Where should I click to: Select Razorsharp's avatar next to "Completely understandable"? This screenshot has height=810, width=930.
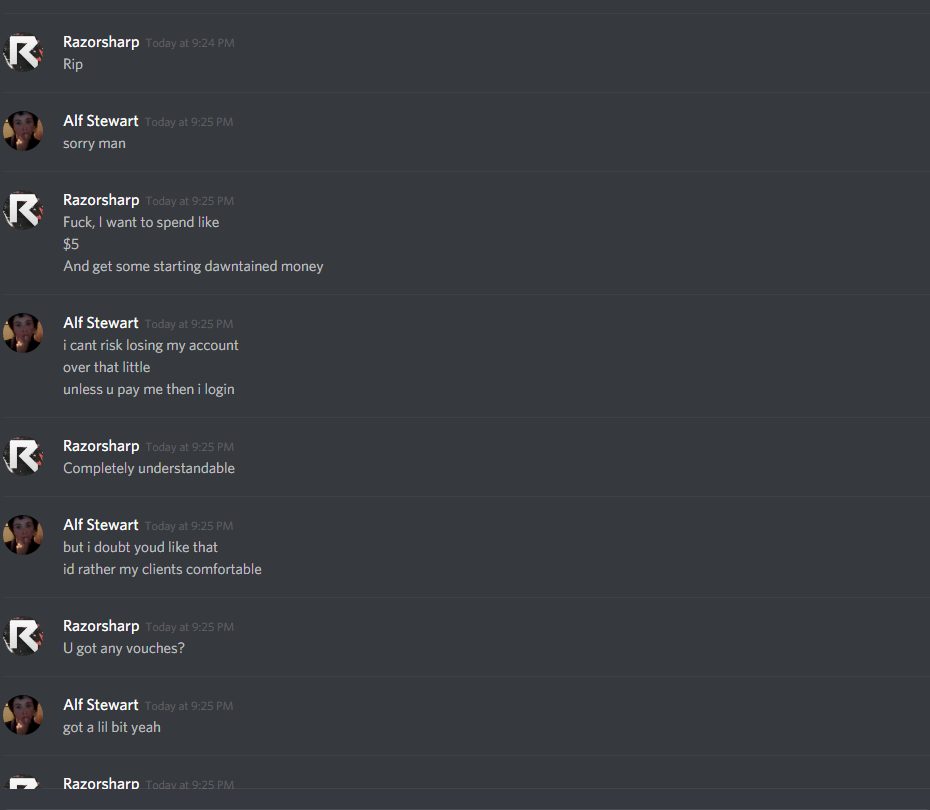click(x=23, y=456)
